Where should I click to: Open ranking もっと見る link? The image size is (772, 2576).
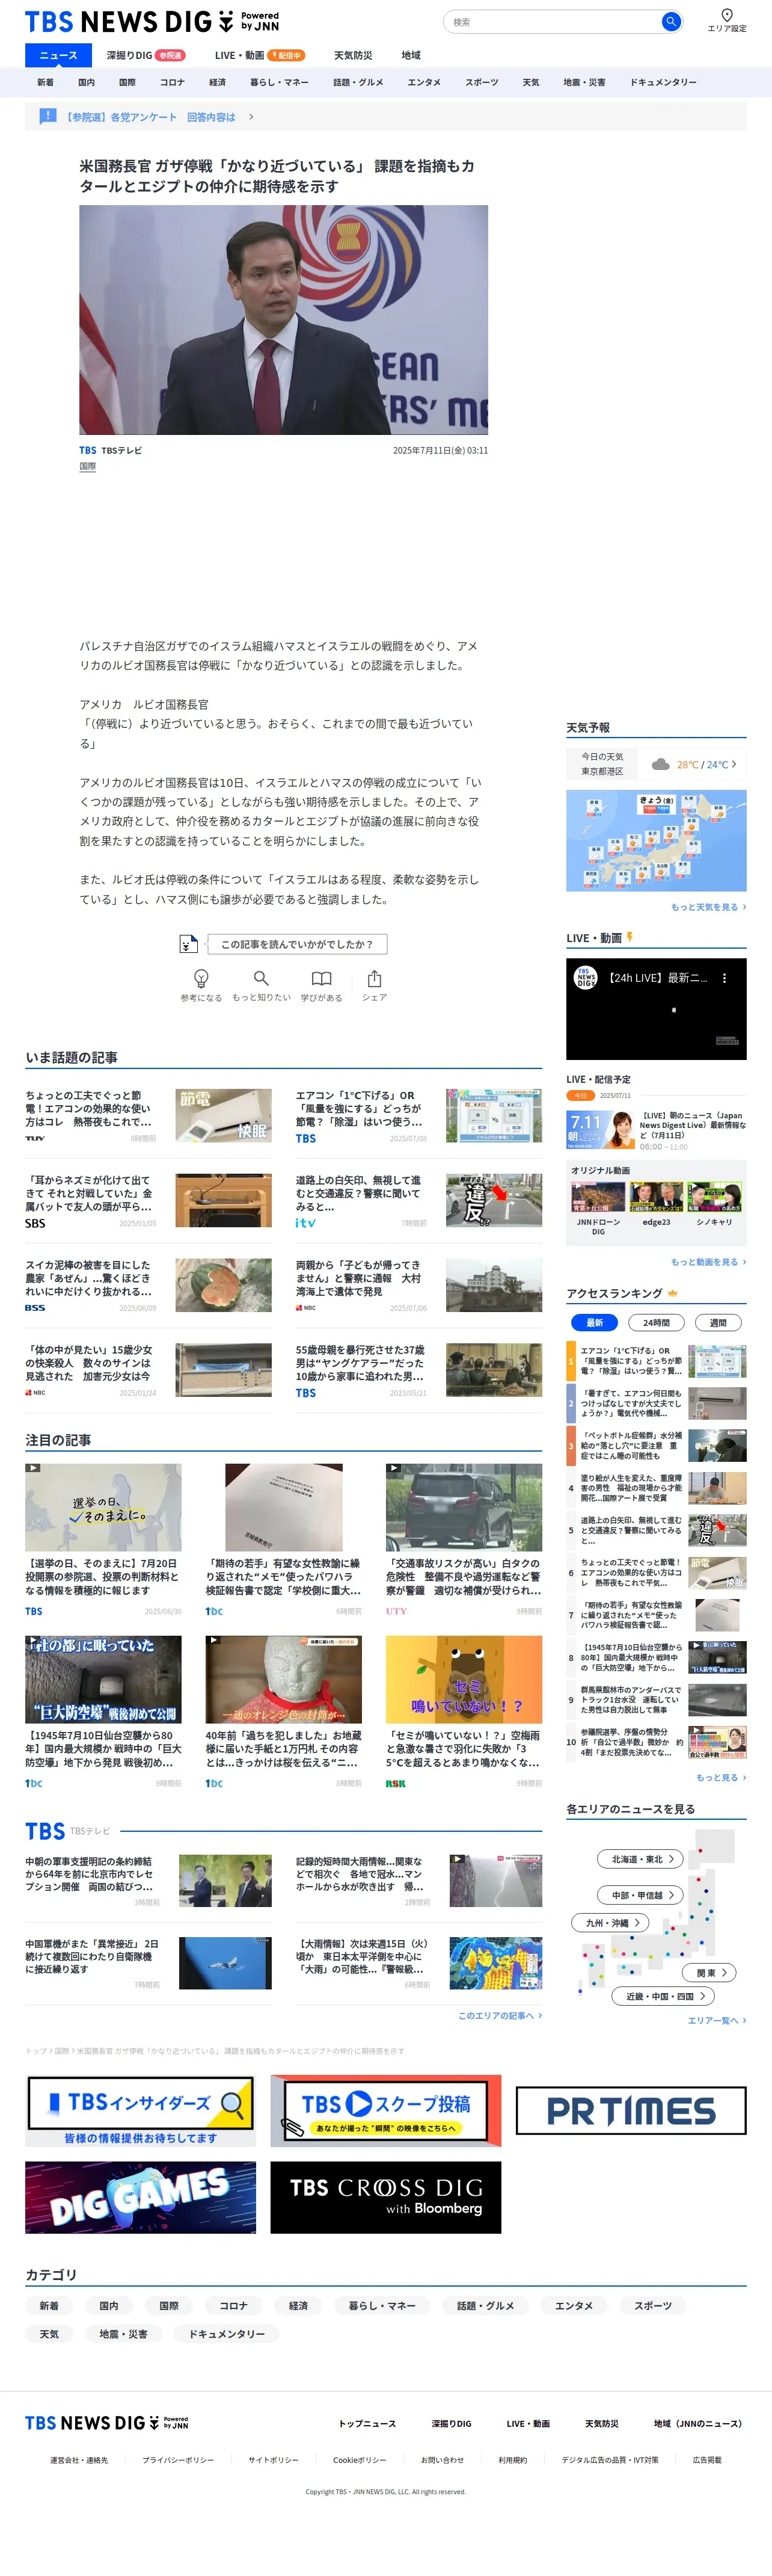(721, 1777)
